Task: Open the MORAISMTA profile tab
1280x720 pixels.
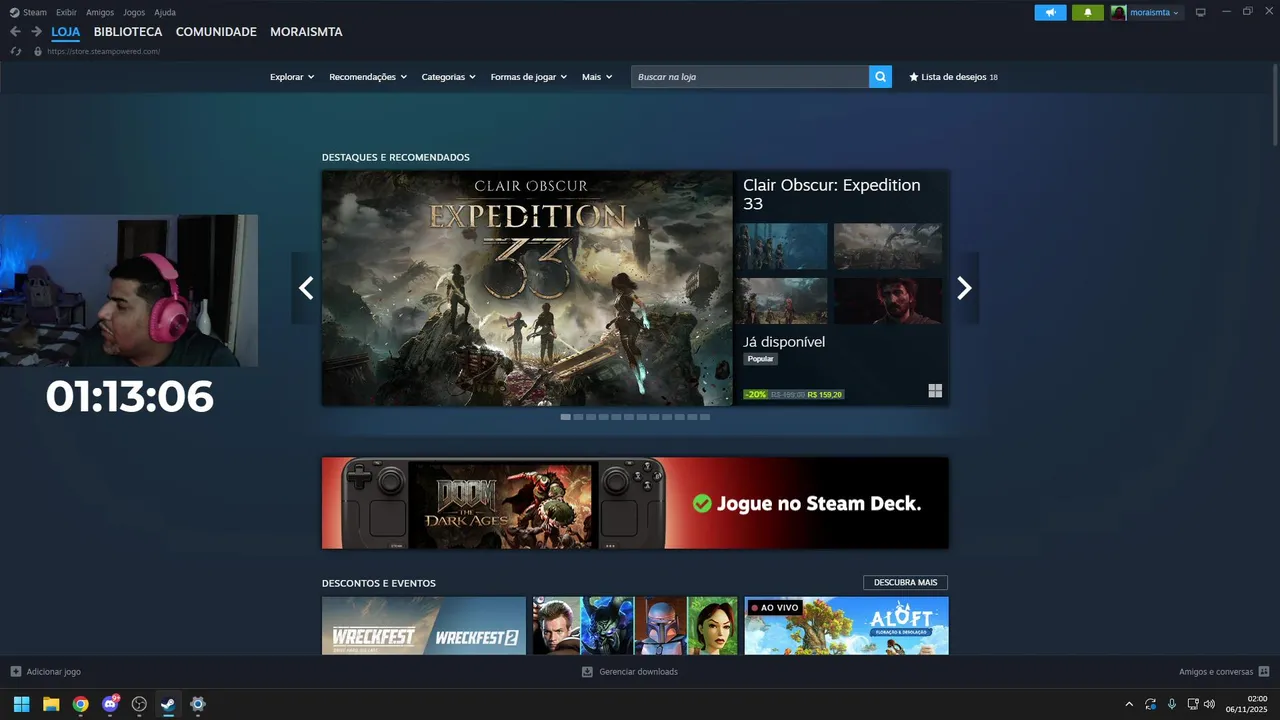Action: click(306, 32)
